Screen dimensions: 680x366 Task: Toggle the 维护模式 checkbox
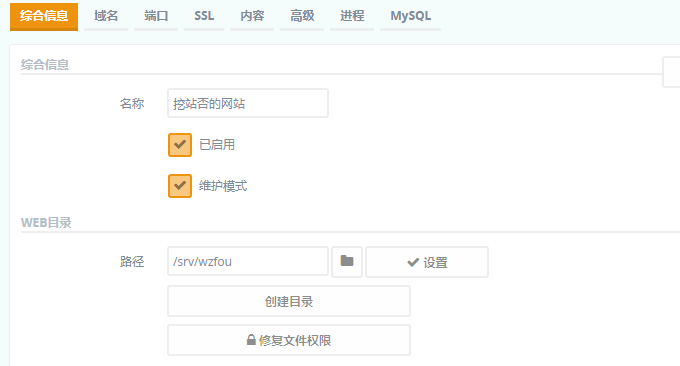click(x=180, y=186)
